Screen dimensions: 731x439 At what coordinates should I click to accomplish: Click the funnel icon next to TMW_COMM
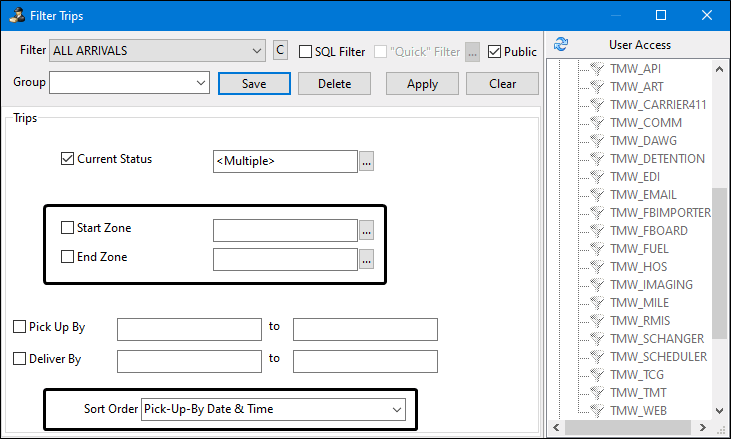(x=597, y=123)
